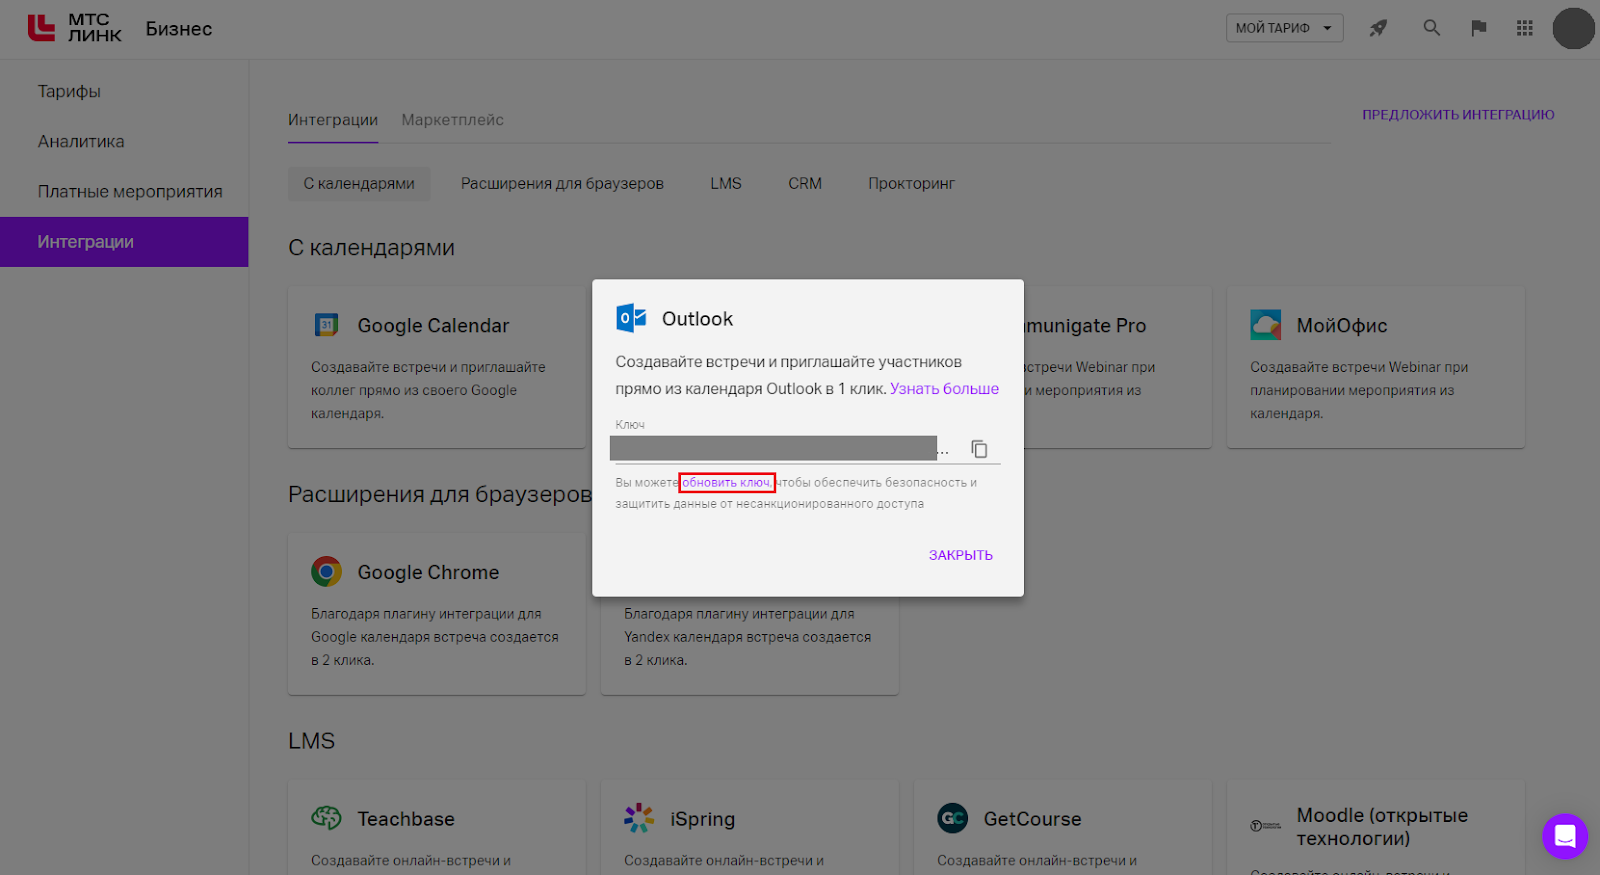Viewport: 1600px width, 875px height.
Task: Select Интеграции in the sidebar
Action: click(124, 242)
